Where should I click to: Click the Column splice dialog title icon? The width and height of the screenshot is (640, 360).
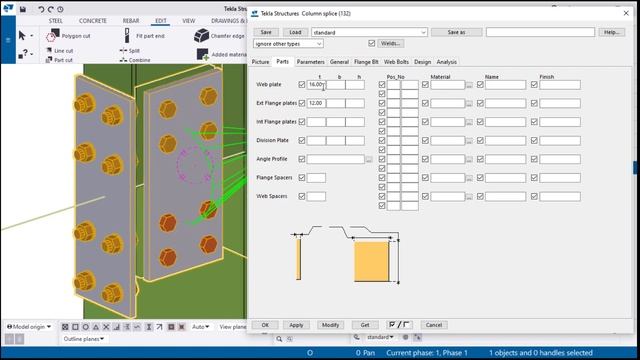coord(255,13)
